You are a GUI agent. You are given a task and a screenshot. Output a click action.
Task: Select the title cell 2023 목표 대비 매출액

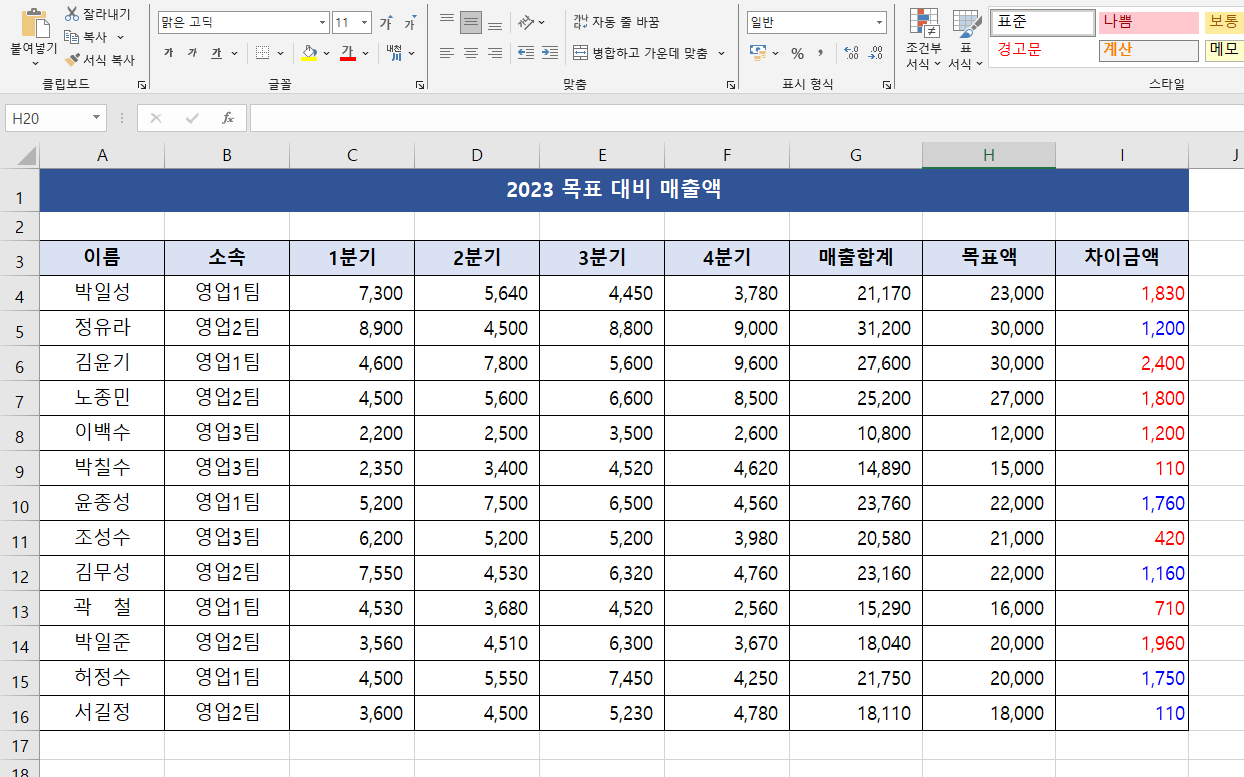pos(614,190)
